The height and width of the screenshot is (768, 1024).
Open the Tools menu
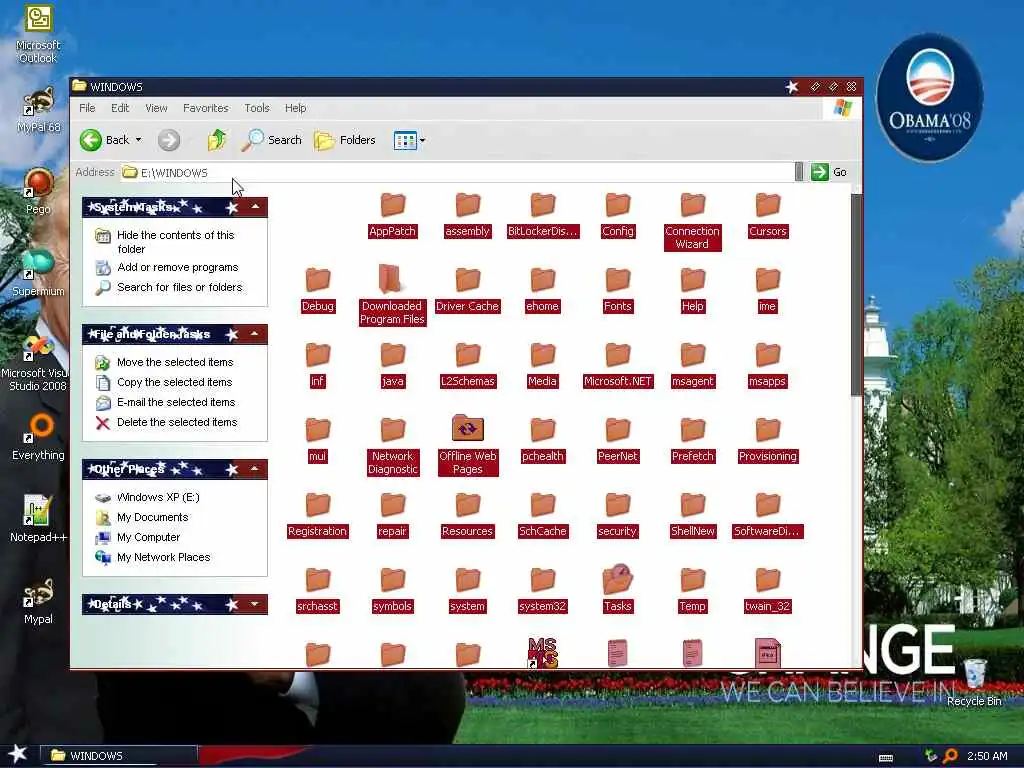[257, 108]
